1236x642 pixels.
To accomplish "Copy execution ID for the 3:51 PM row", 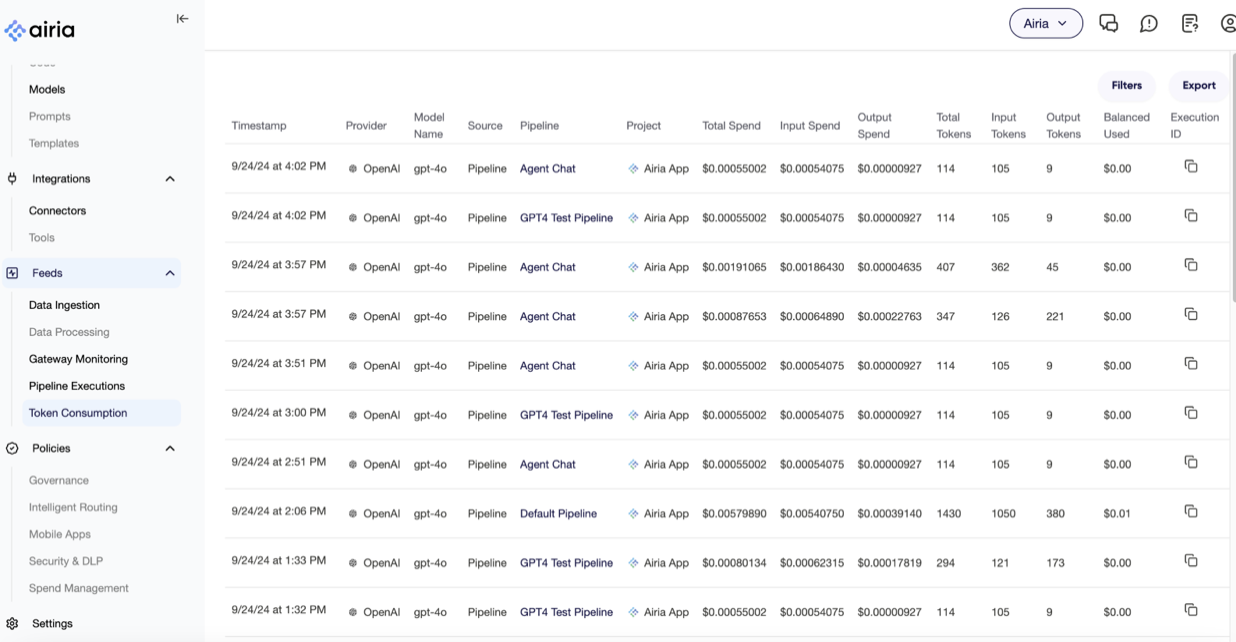I will [x=1191, y=364].
